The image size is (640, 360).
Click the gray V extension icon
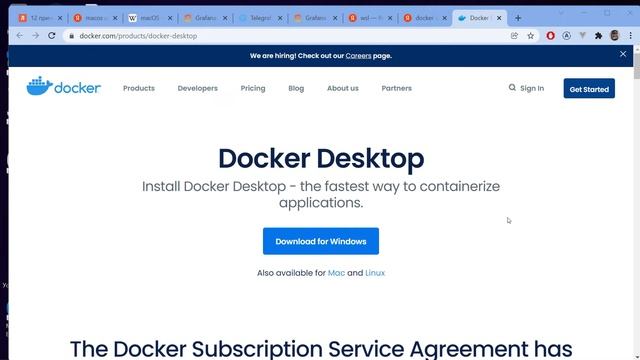[582, 36]
